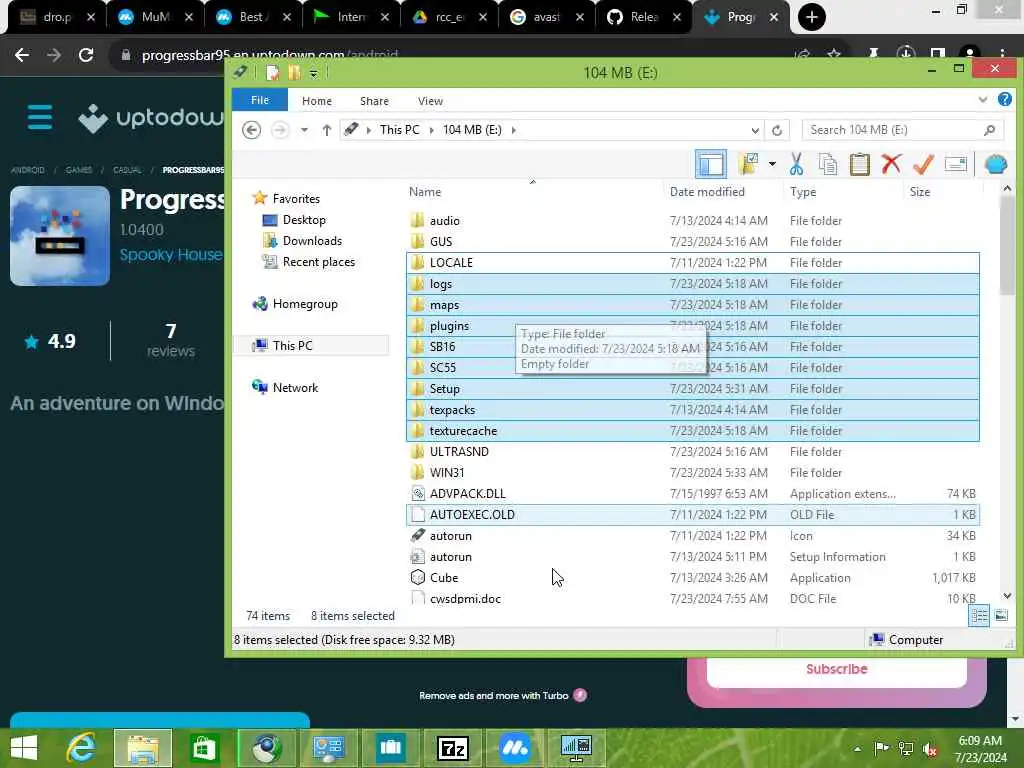Image resolution: width=1024 pixels, height=768 pixels.
Task: Cut selected items with scissors icon
Action: [x=796, y=164]
